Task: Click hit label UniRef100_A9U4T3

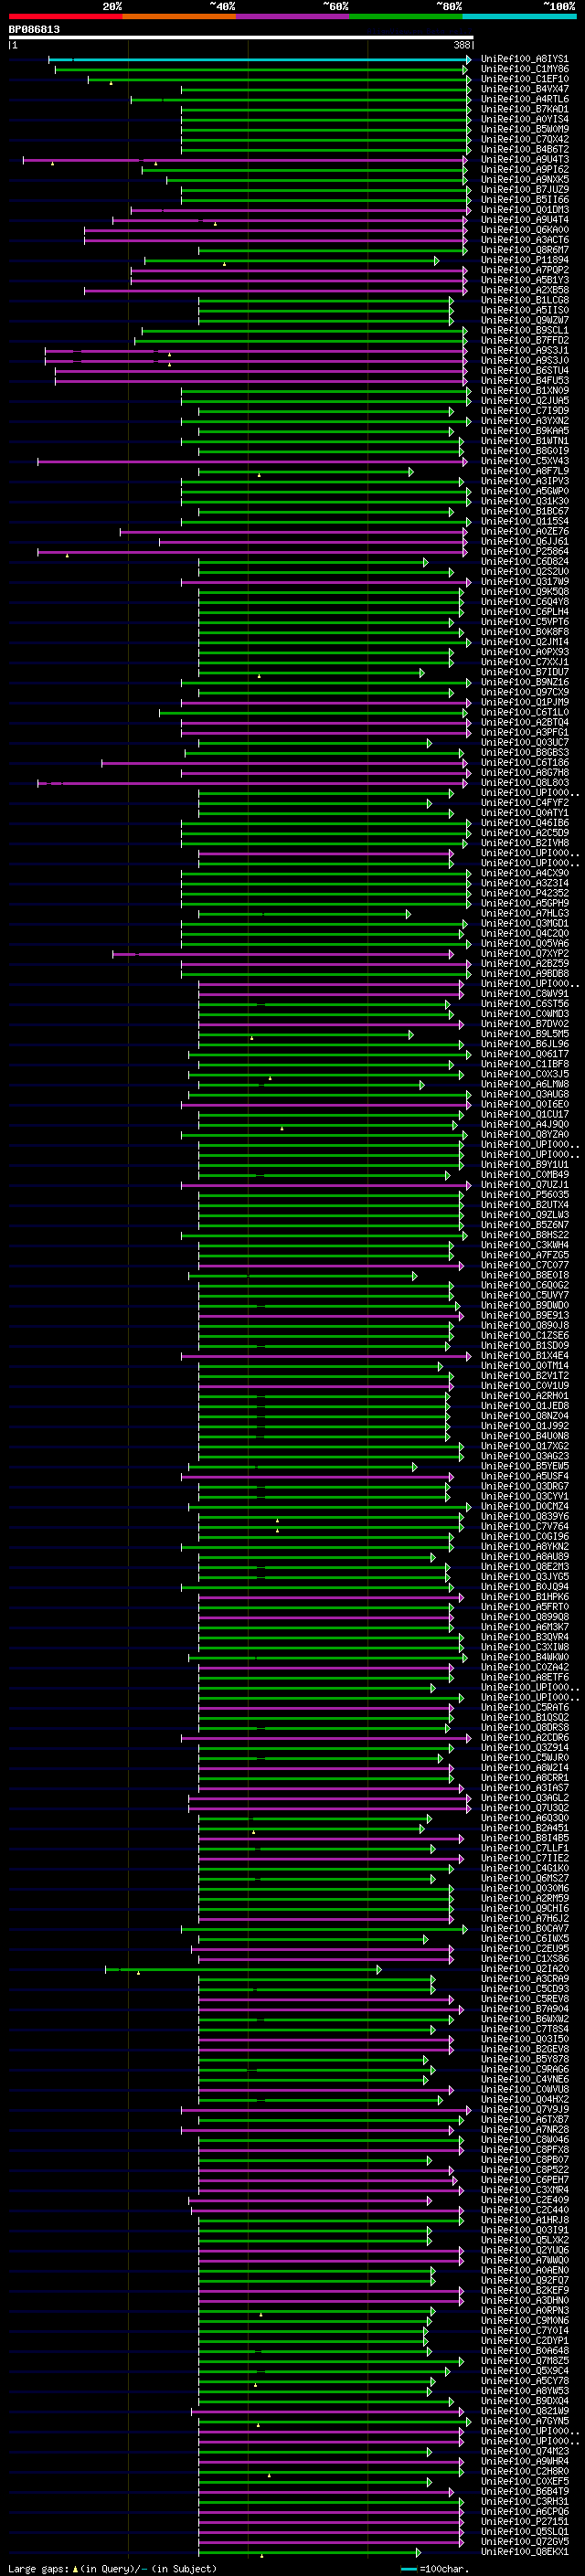Action: click(524, 160)
